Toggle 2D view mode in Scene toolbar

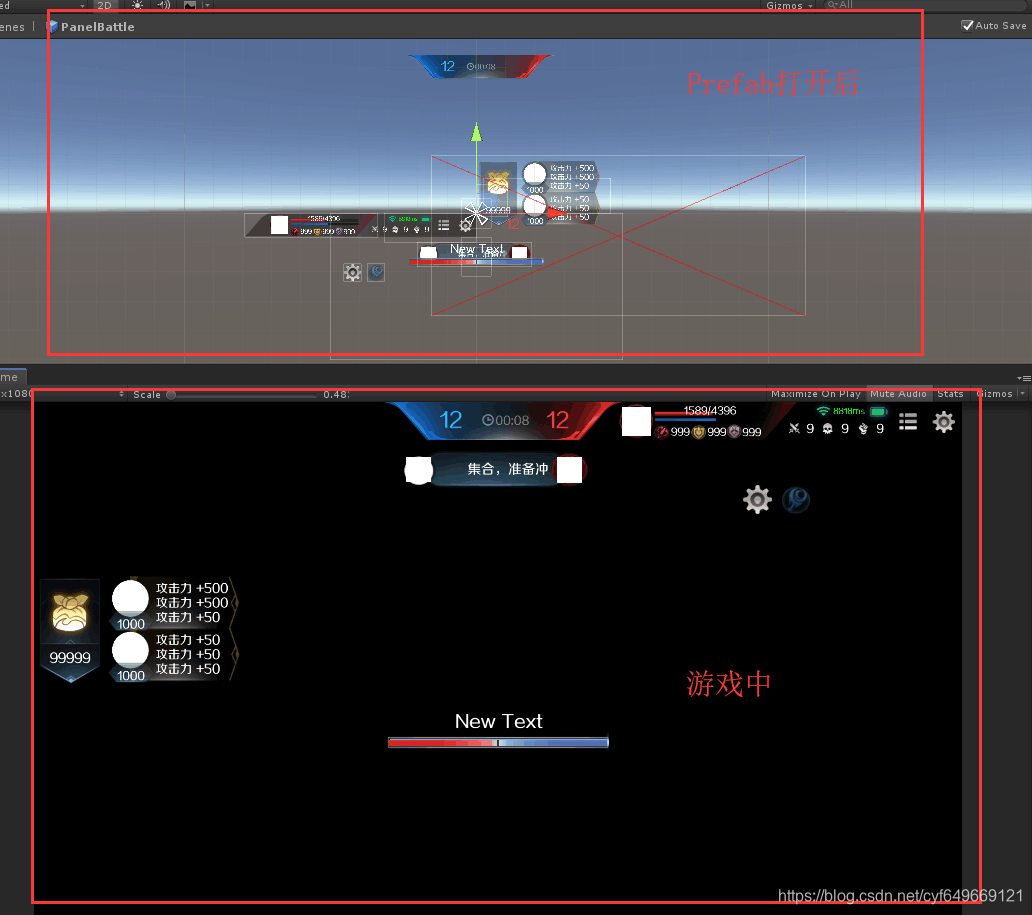click(x=104, y=5)
